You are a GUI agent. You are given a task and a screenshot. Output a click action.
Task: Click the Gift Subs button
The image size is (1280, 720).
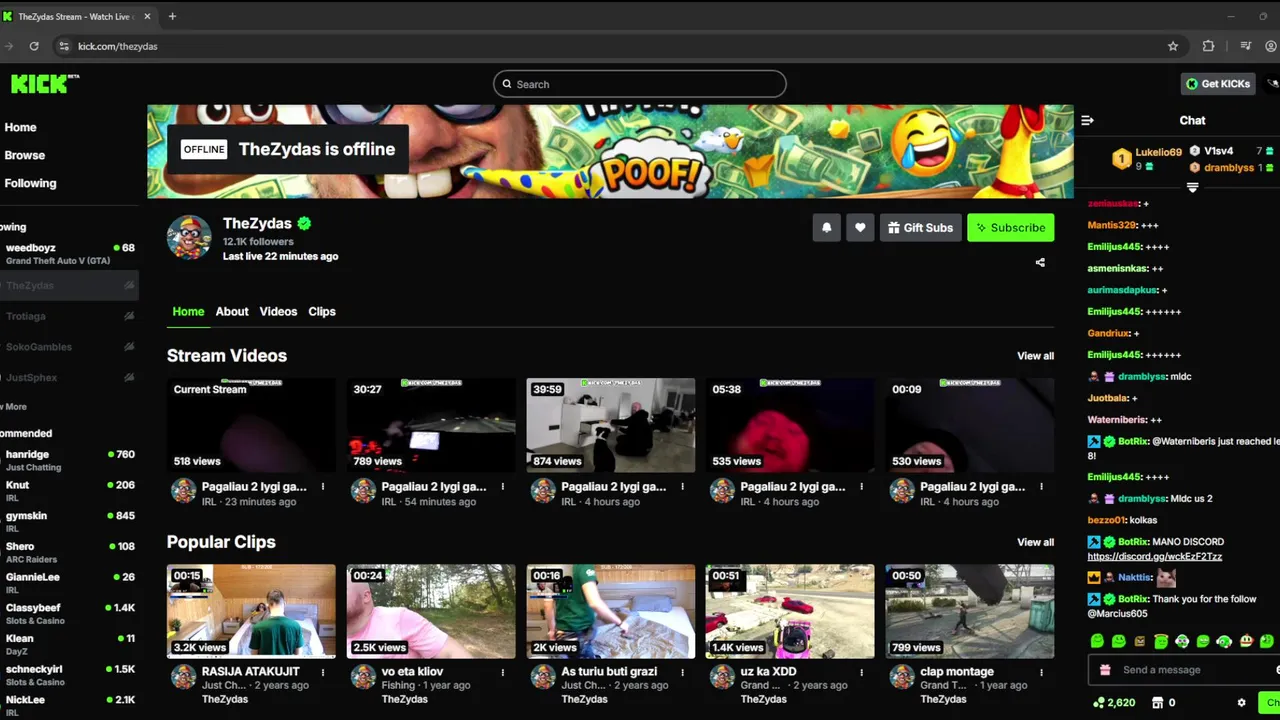920,228
